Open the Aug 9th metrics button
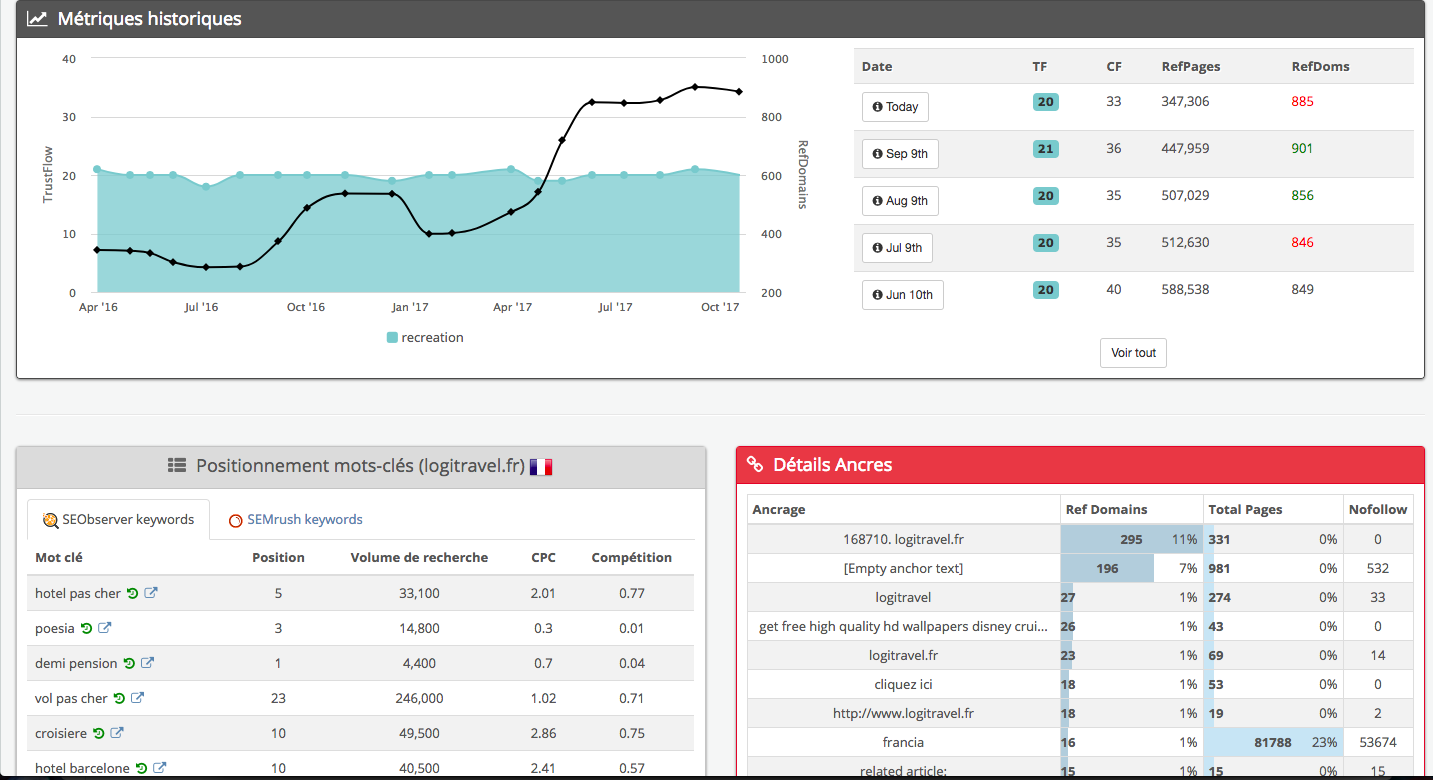1433x780 pixels. click(x=900, y=201)
